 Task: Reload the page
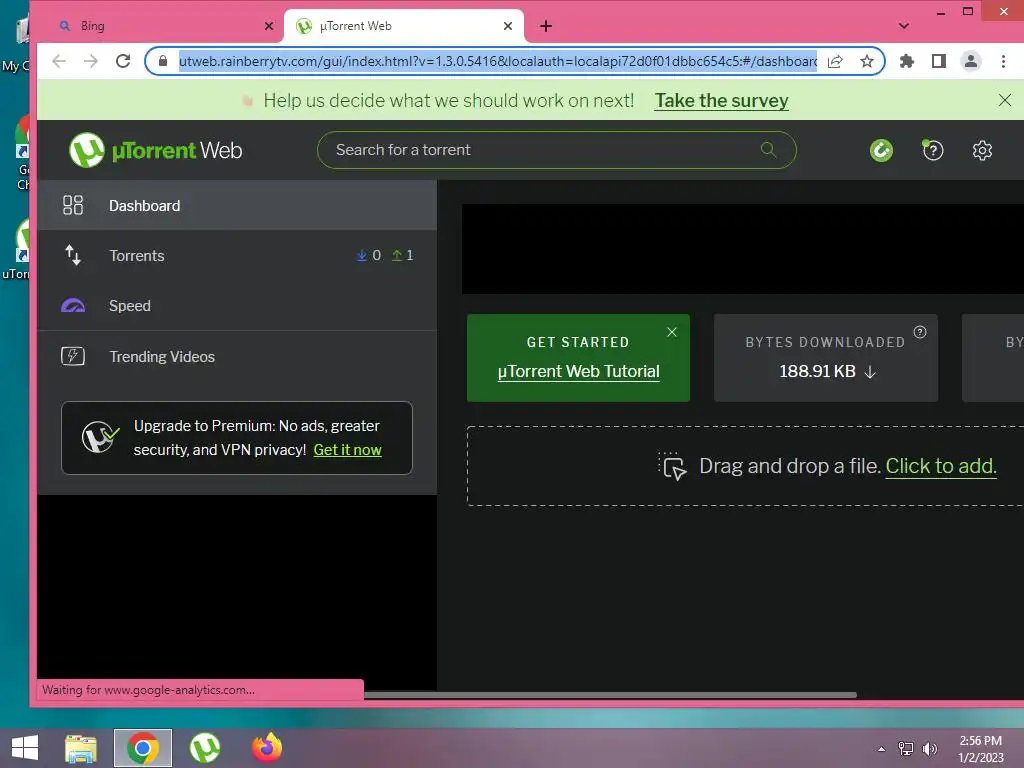coord(123,61)
